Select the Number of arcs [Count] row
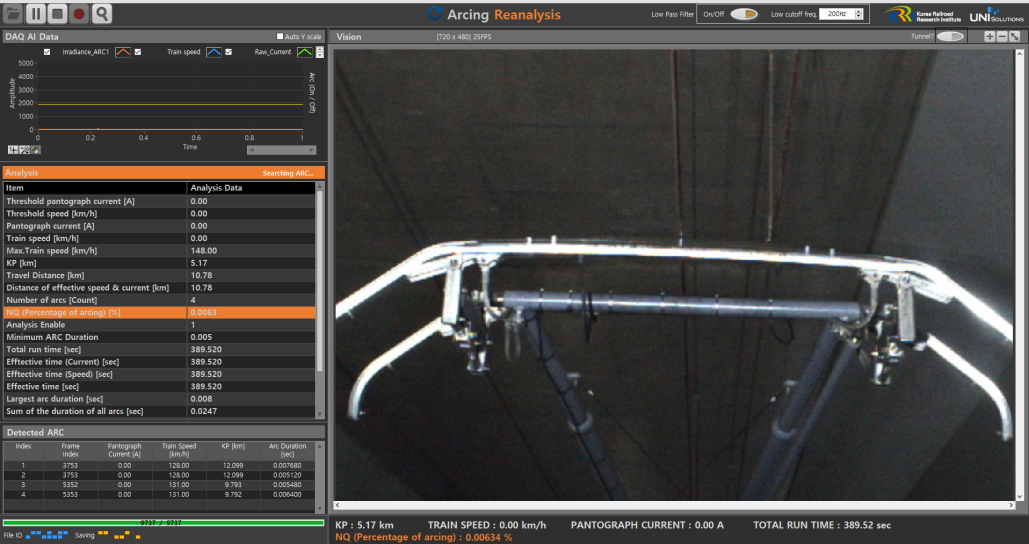This screenshot has height=544, width=1029. (159, 300)
